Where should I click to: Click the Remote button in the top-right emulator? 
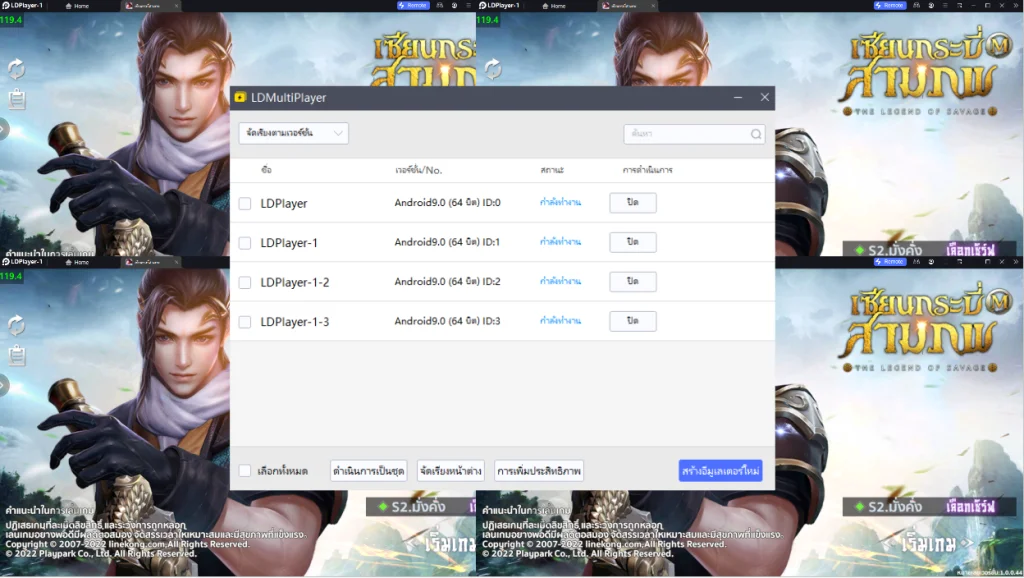click(x=890, y=5)
